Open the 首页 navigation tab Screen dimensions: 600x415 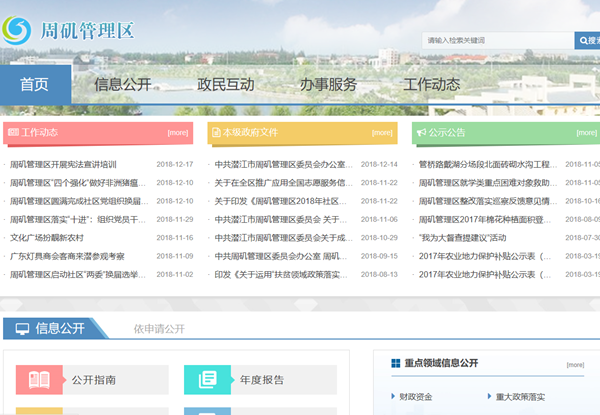tap(34, 85)
